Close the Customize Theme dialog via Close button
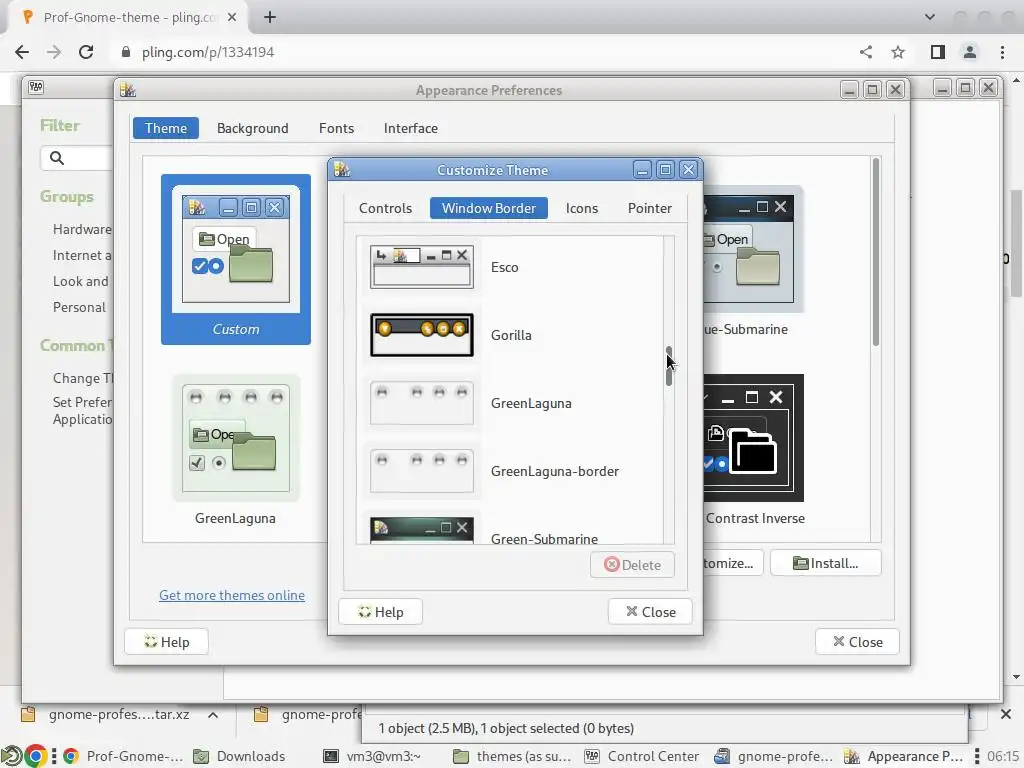The height and width of the screenshot is (768, 1024). [650, 612]
